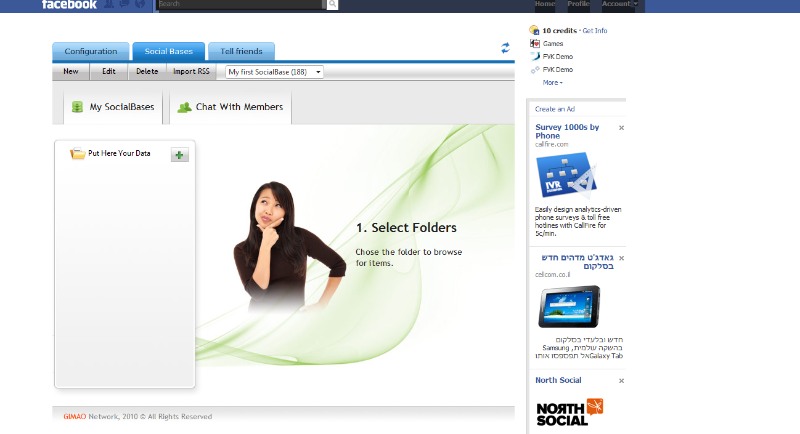Click the My SocialBases database icon
This screenshot has width=800, height=434.
[77, 107]
